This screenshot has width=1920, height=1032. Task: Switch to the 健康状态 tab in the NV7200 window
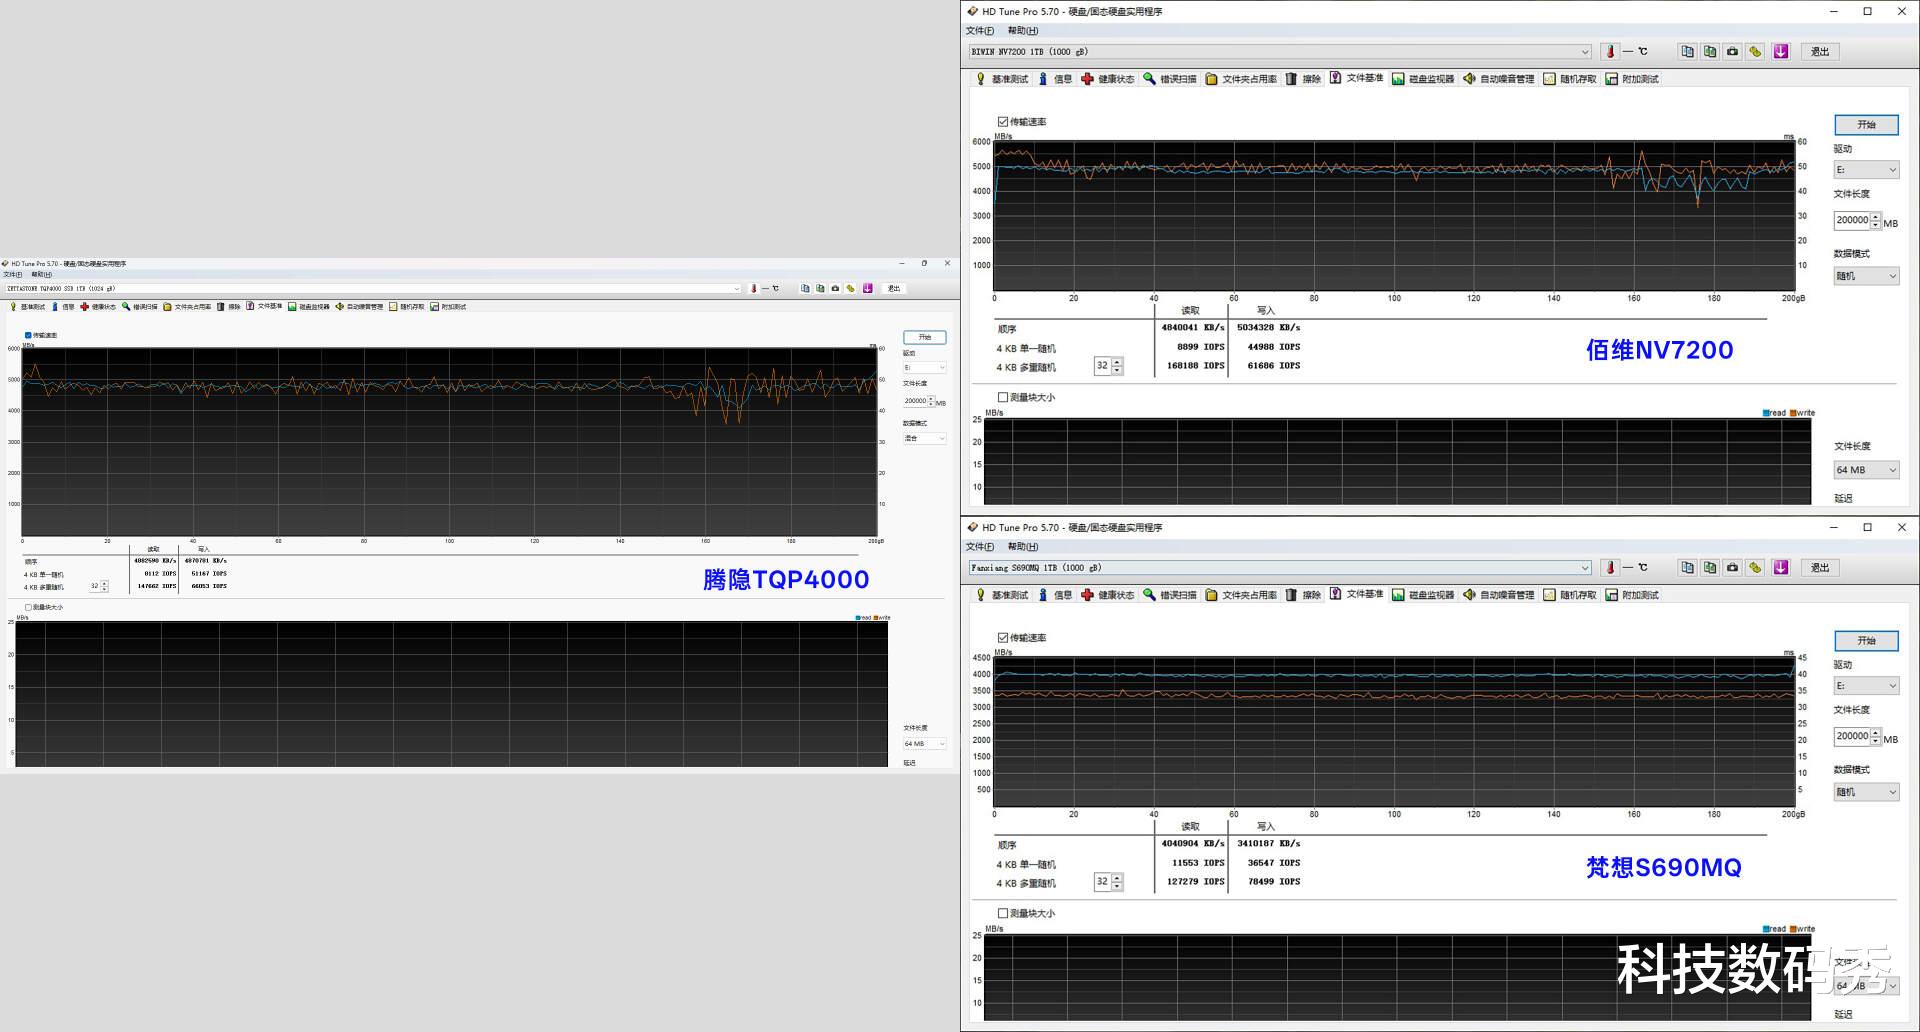[x=1108, y=79]
